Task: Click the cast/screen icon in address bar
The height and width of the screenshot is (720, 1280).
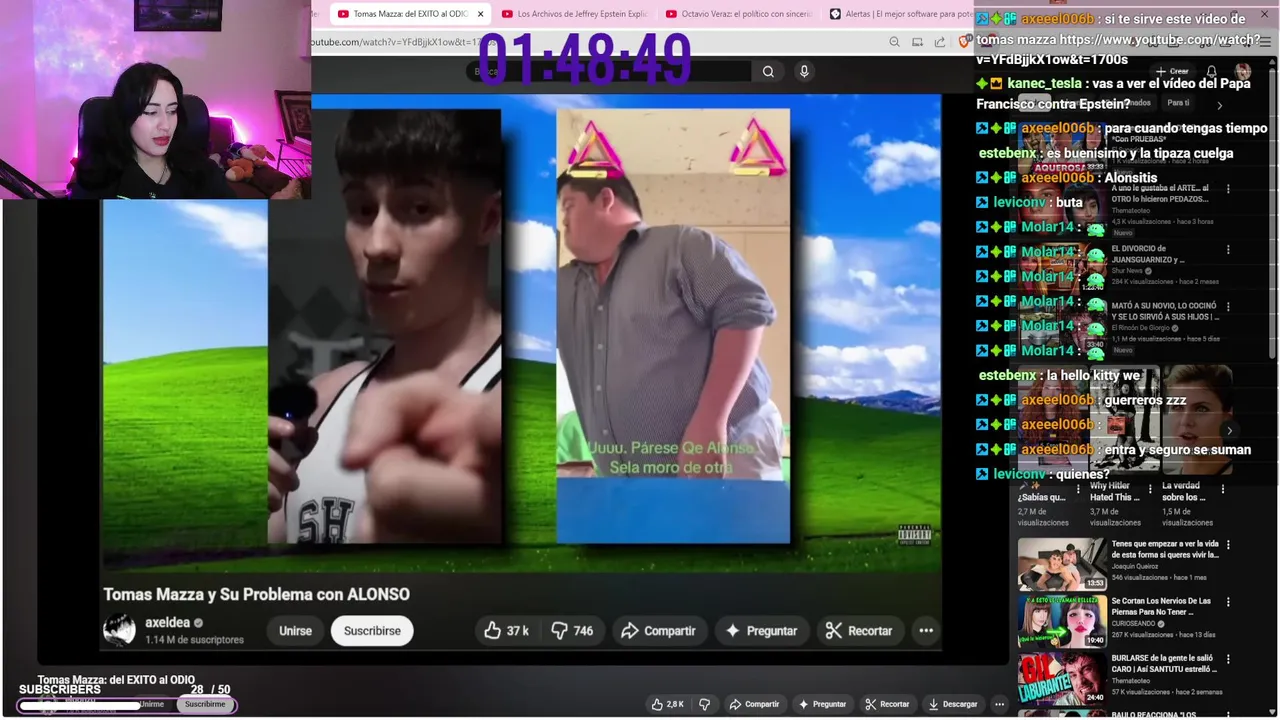Action: tap(917, 42)
